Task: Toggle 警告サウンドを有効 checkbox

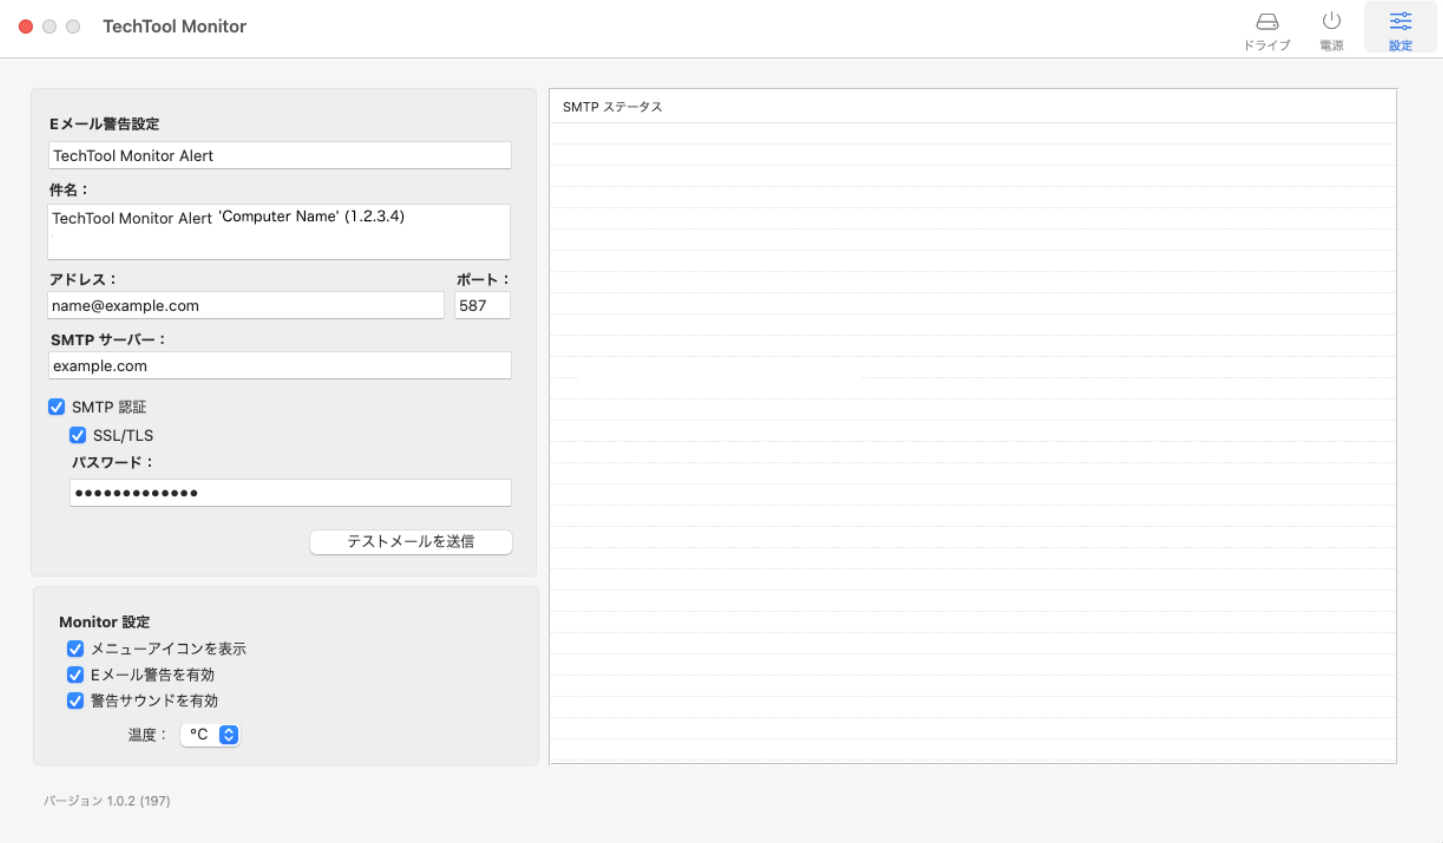Action: (75, 701)
